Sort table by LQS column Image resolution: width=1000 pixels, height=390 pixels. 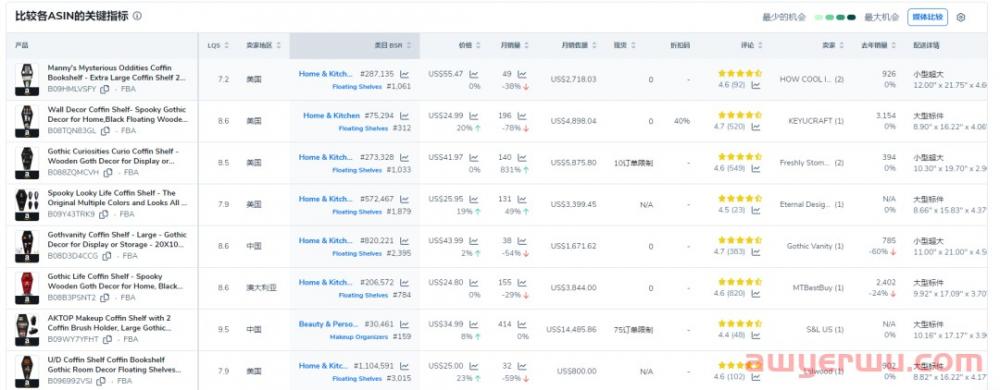(218, 46)
